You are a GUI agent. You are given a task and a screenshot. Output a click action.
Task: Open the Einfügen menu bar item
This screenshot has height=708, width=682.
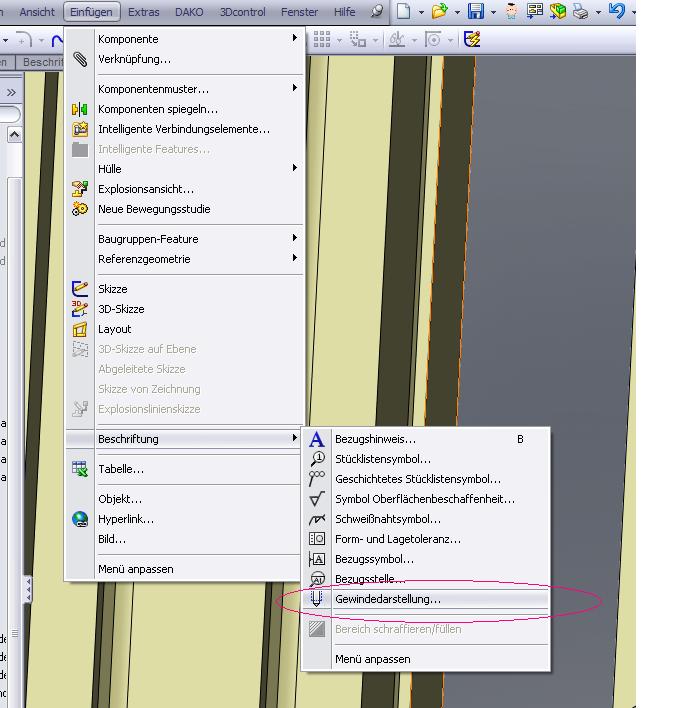(92, 12)
